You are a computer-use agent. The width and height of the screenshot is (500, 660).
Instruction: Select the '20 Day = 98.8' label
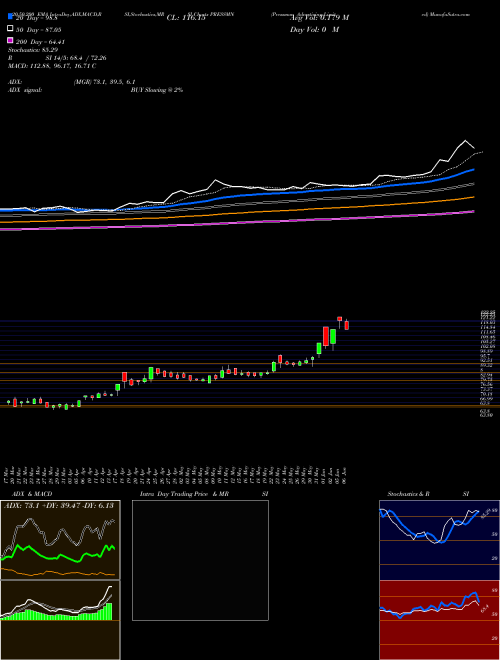tap(37, 18)
